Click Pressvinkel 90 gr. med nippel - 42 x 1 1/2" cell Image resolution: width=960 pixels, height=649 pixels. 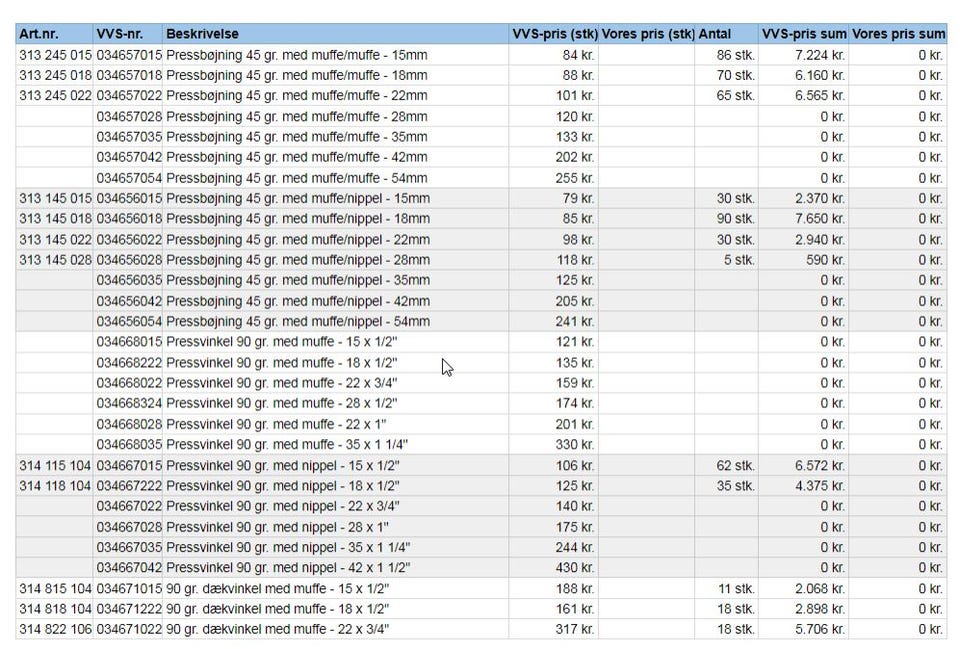pyautogui.click(x=289, y=567)
